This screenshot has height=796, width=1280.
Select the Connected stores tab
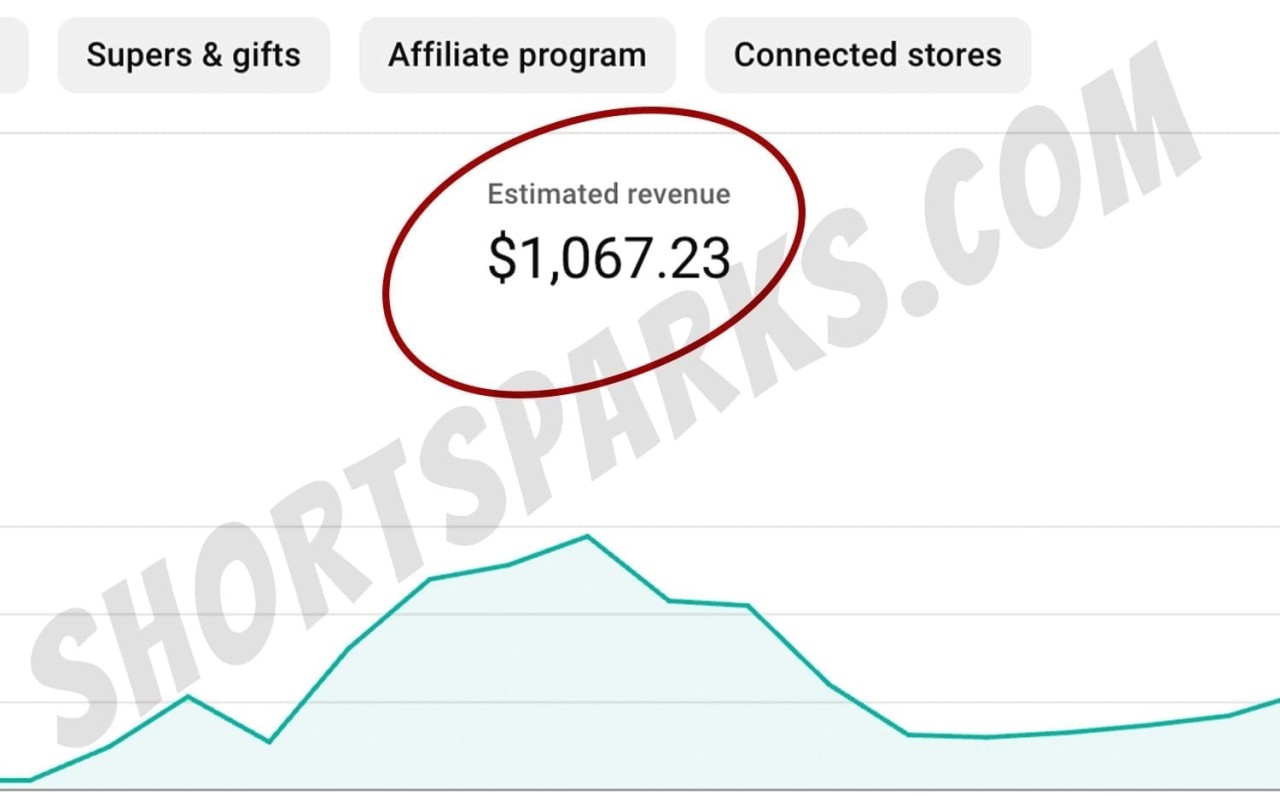[868, 55]
